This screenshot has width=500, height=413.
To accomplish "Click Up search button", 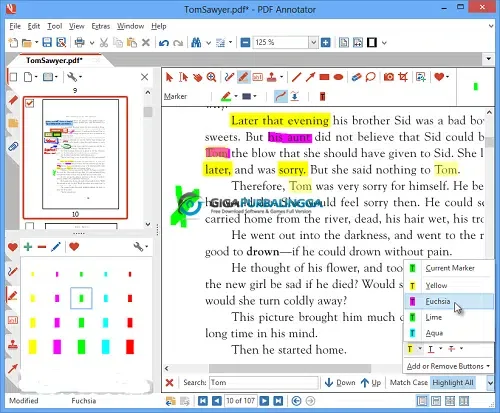I will (371, 382).
